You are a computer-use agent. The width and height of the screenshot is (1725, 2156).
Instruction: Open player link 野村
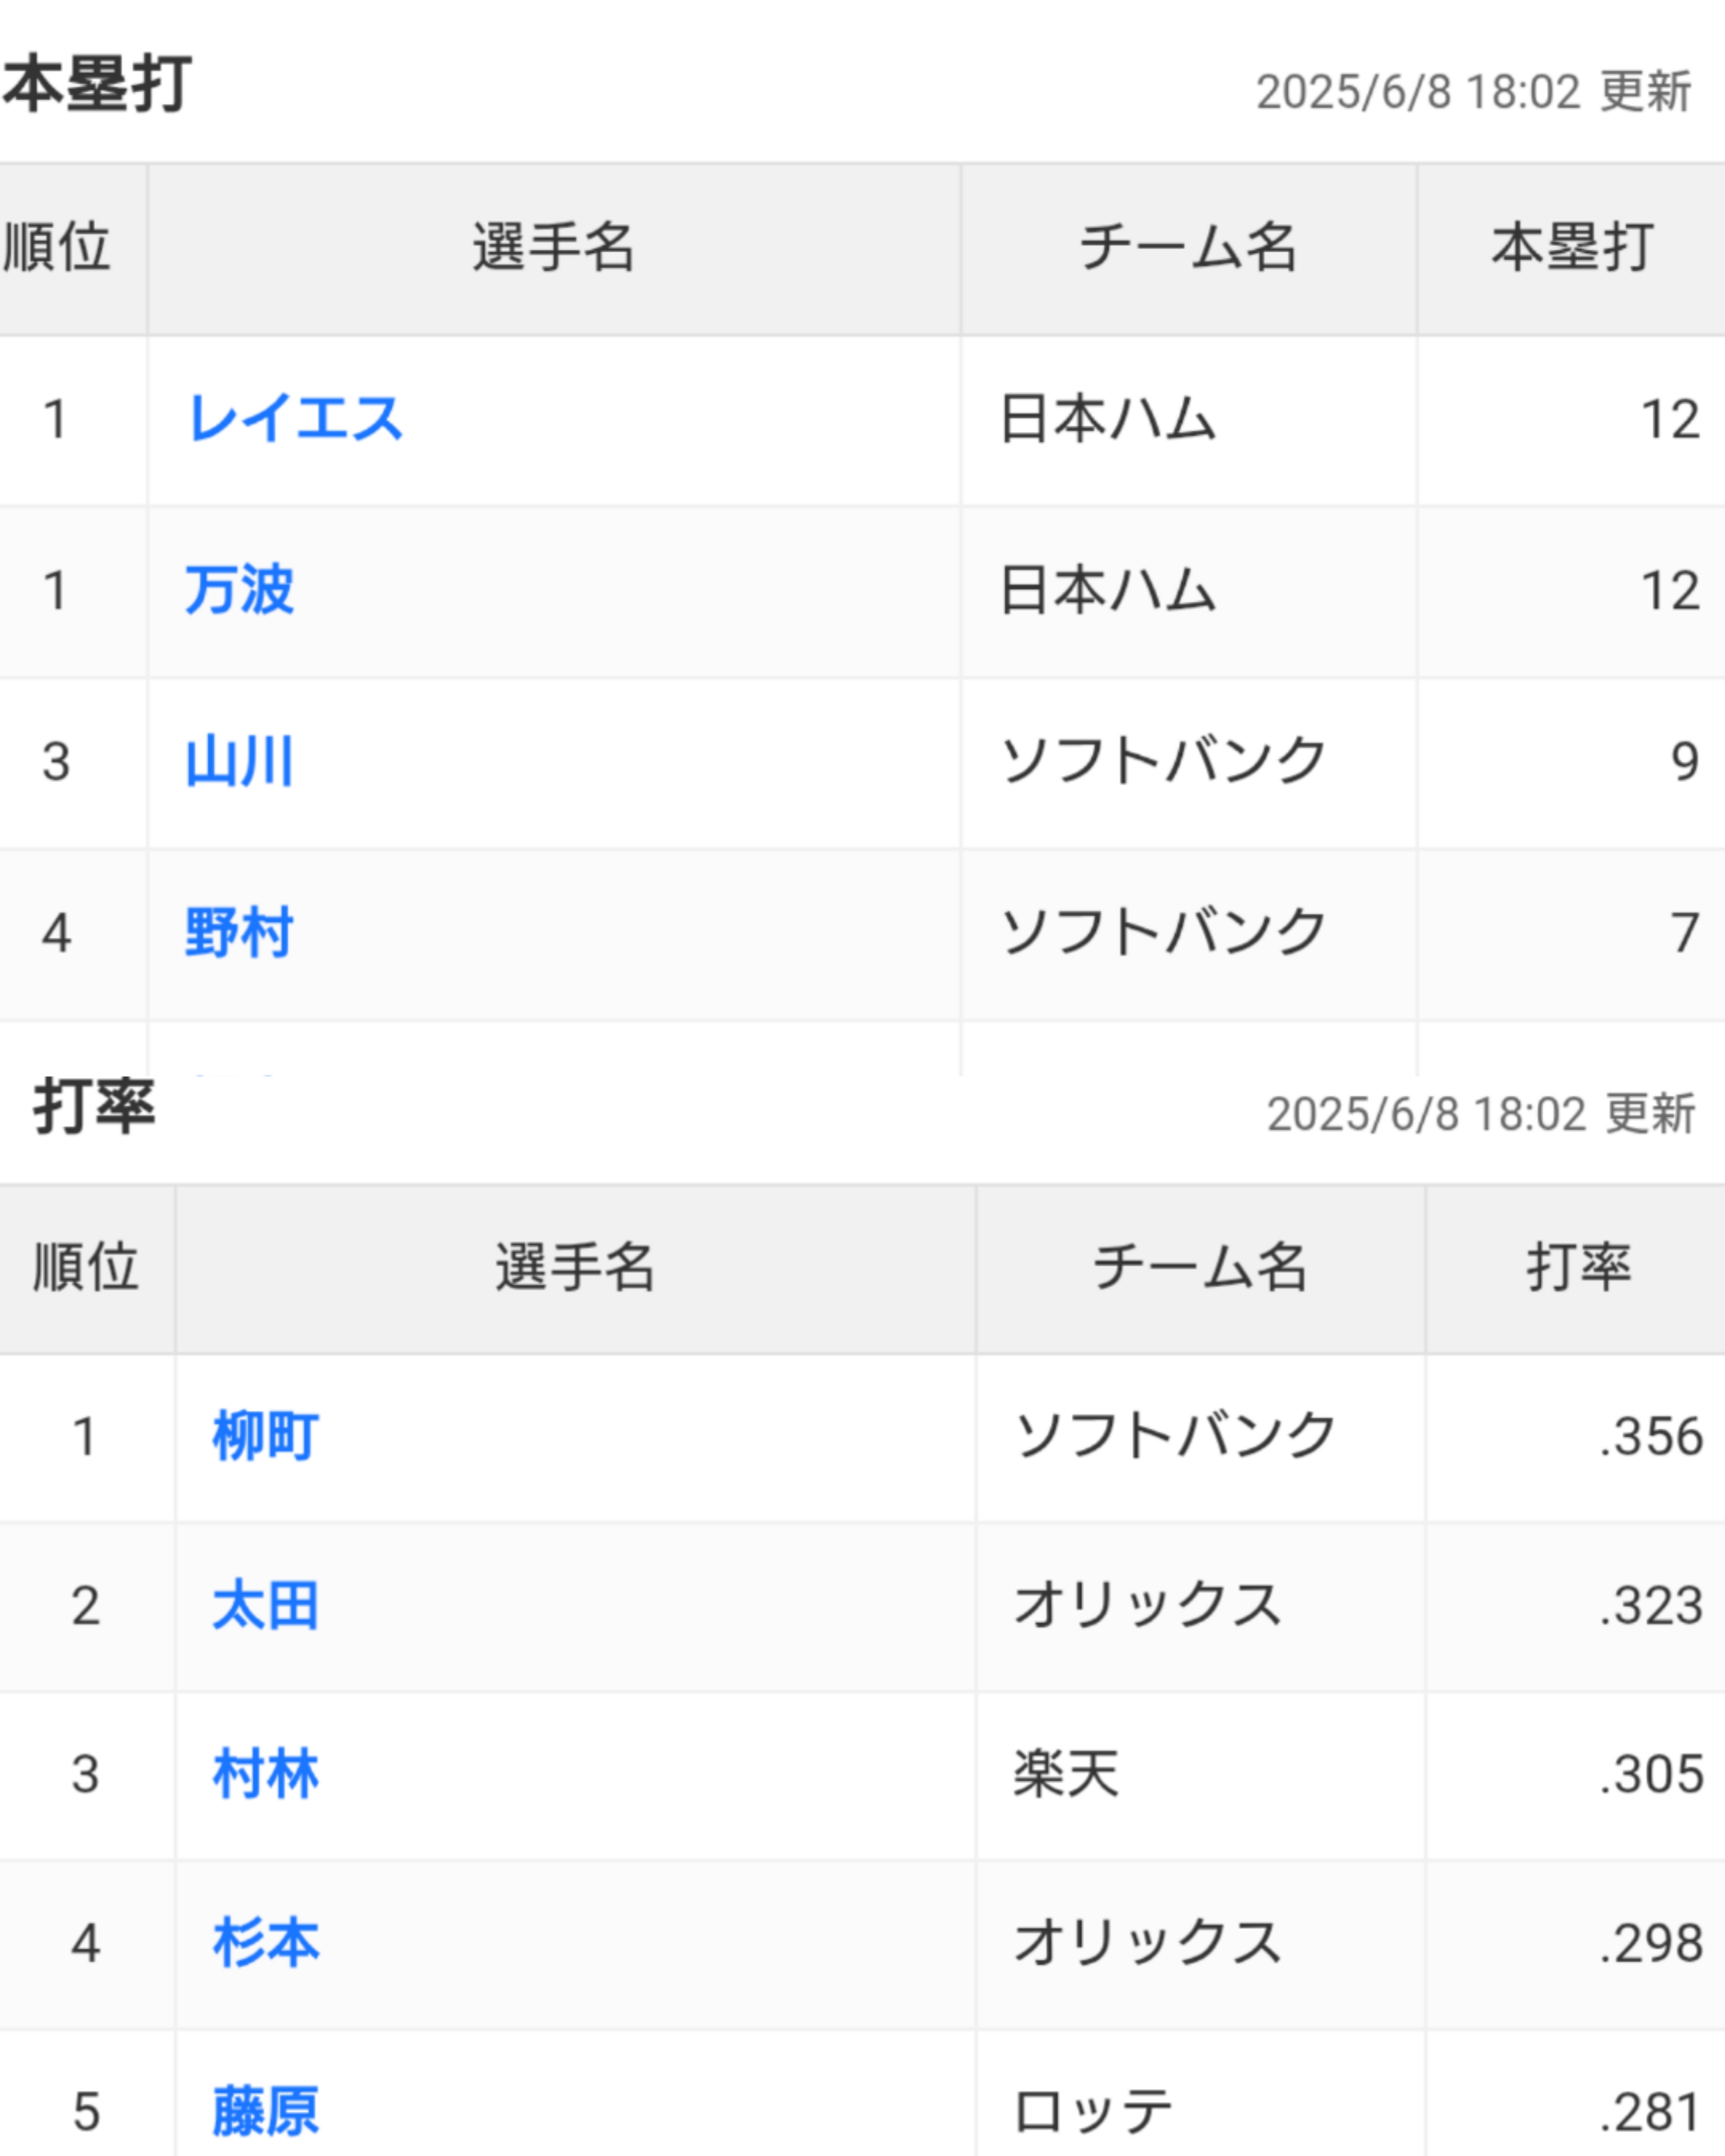239,933
